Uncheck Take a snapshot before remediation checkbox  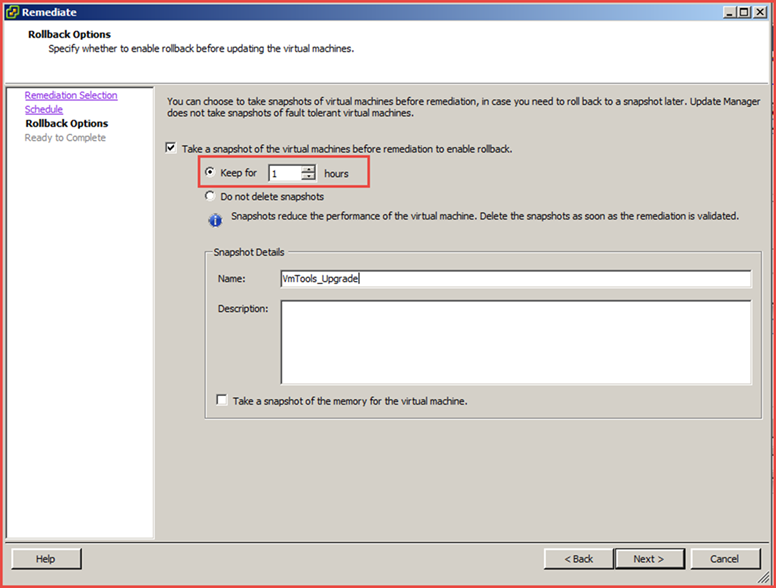[x=171, y=148]
